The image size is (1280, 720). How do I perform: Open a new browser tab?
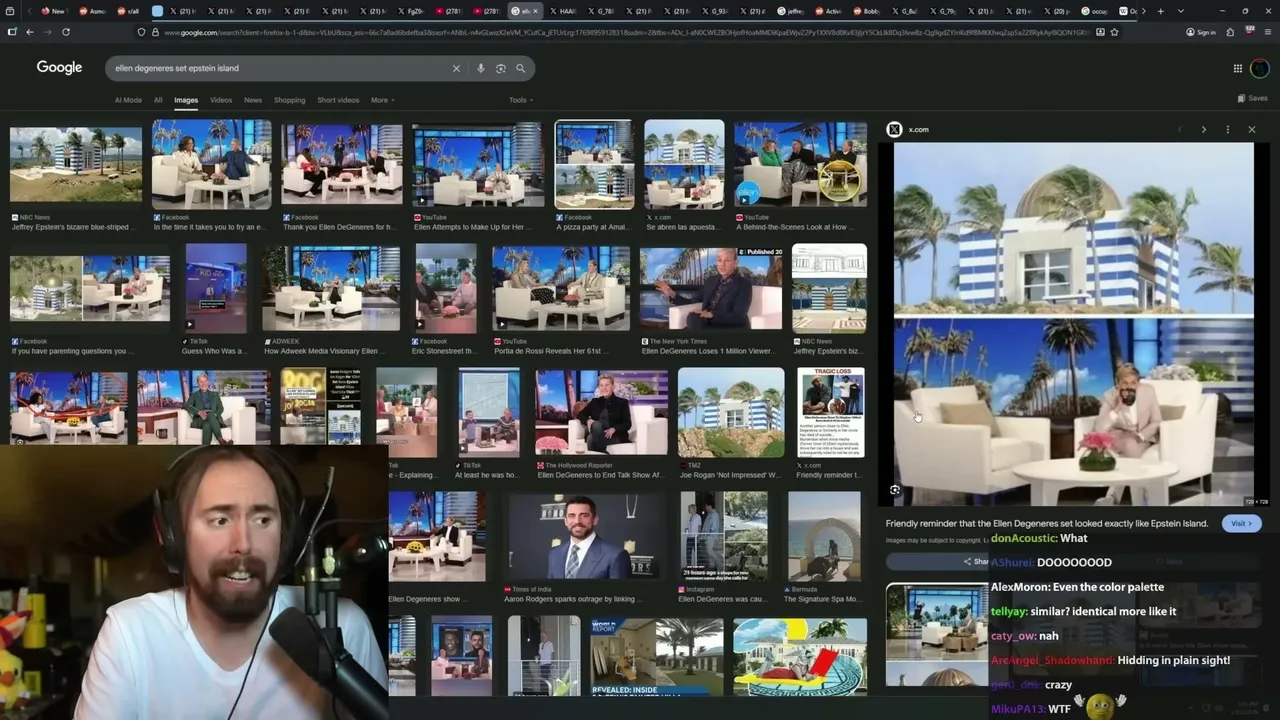(x=1160, y=11)
